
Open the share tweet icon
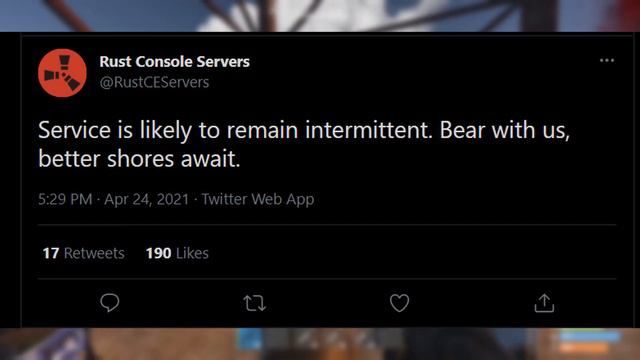coord(544,303)
